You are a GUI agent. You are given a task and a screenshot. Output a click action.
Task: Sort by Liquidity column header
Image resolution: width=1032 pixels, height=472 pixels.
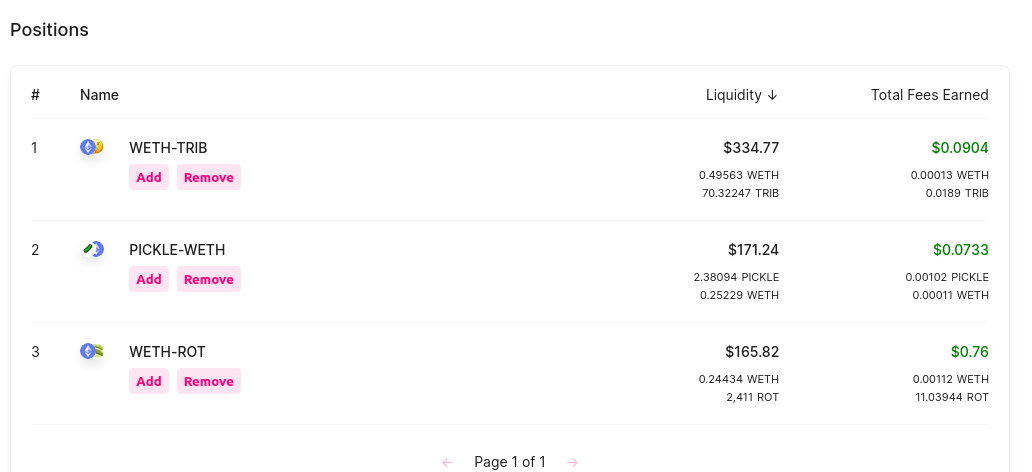pyautogui.click(x=741, y=95)
